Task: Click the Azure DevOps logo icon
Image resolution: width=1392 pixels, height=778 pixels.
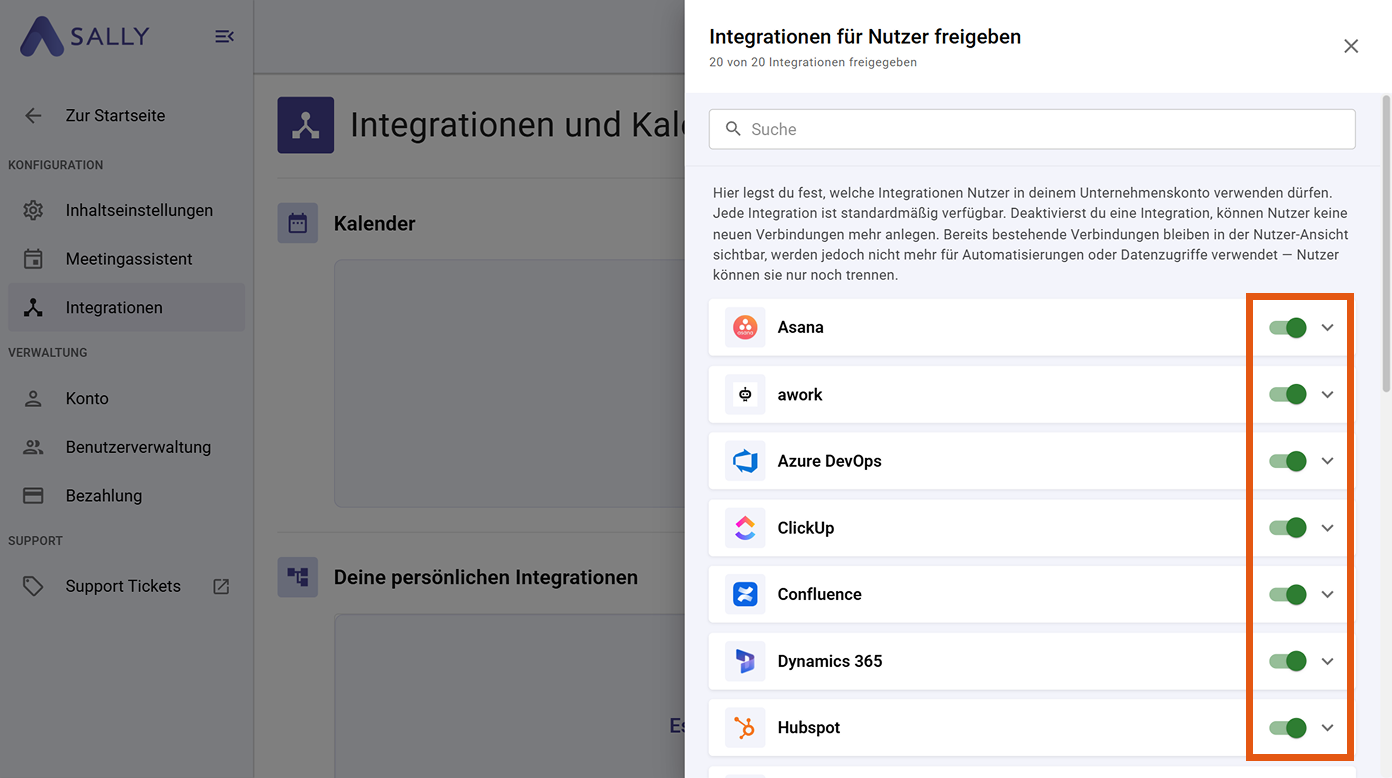Action: pos(745,461)
